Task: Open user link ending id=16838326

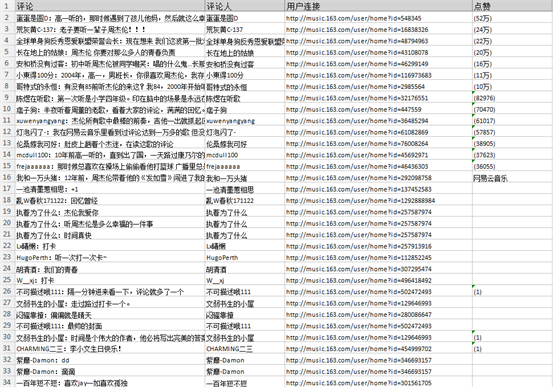Action: [357, 30]
